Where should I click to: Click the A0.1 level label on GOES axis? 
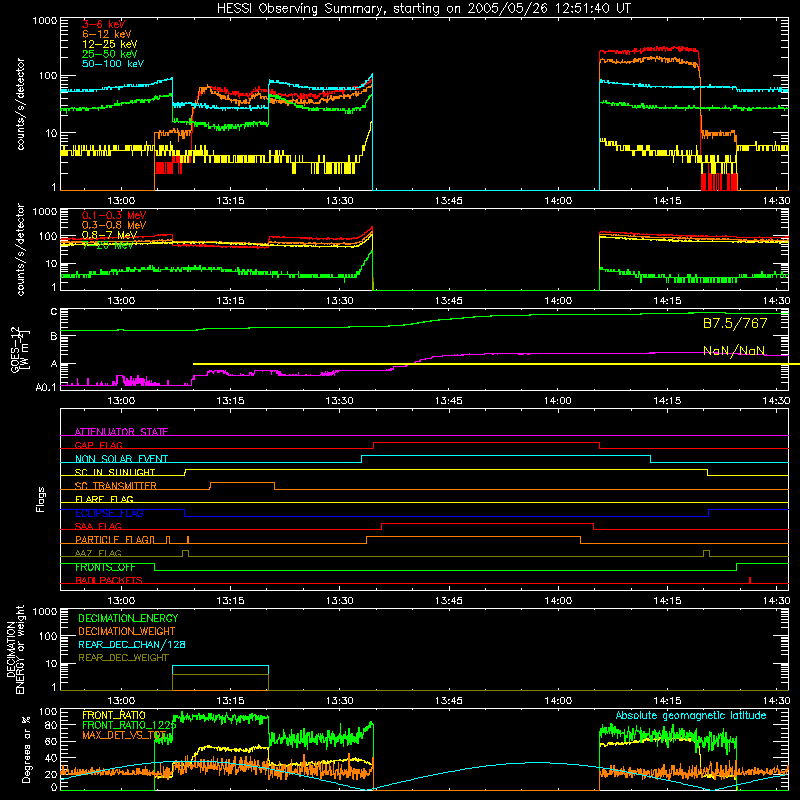click(x=46, y=388)
